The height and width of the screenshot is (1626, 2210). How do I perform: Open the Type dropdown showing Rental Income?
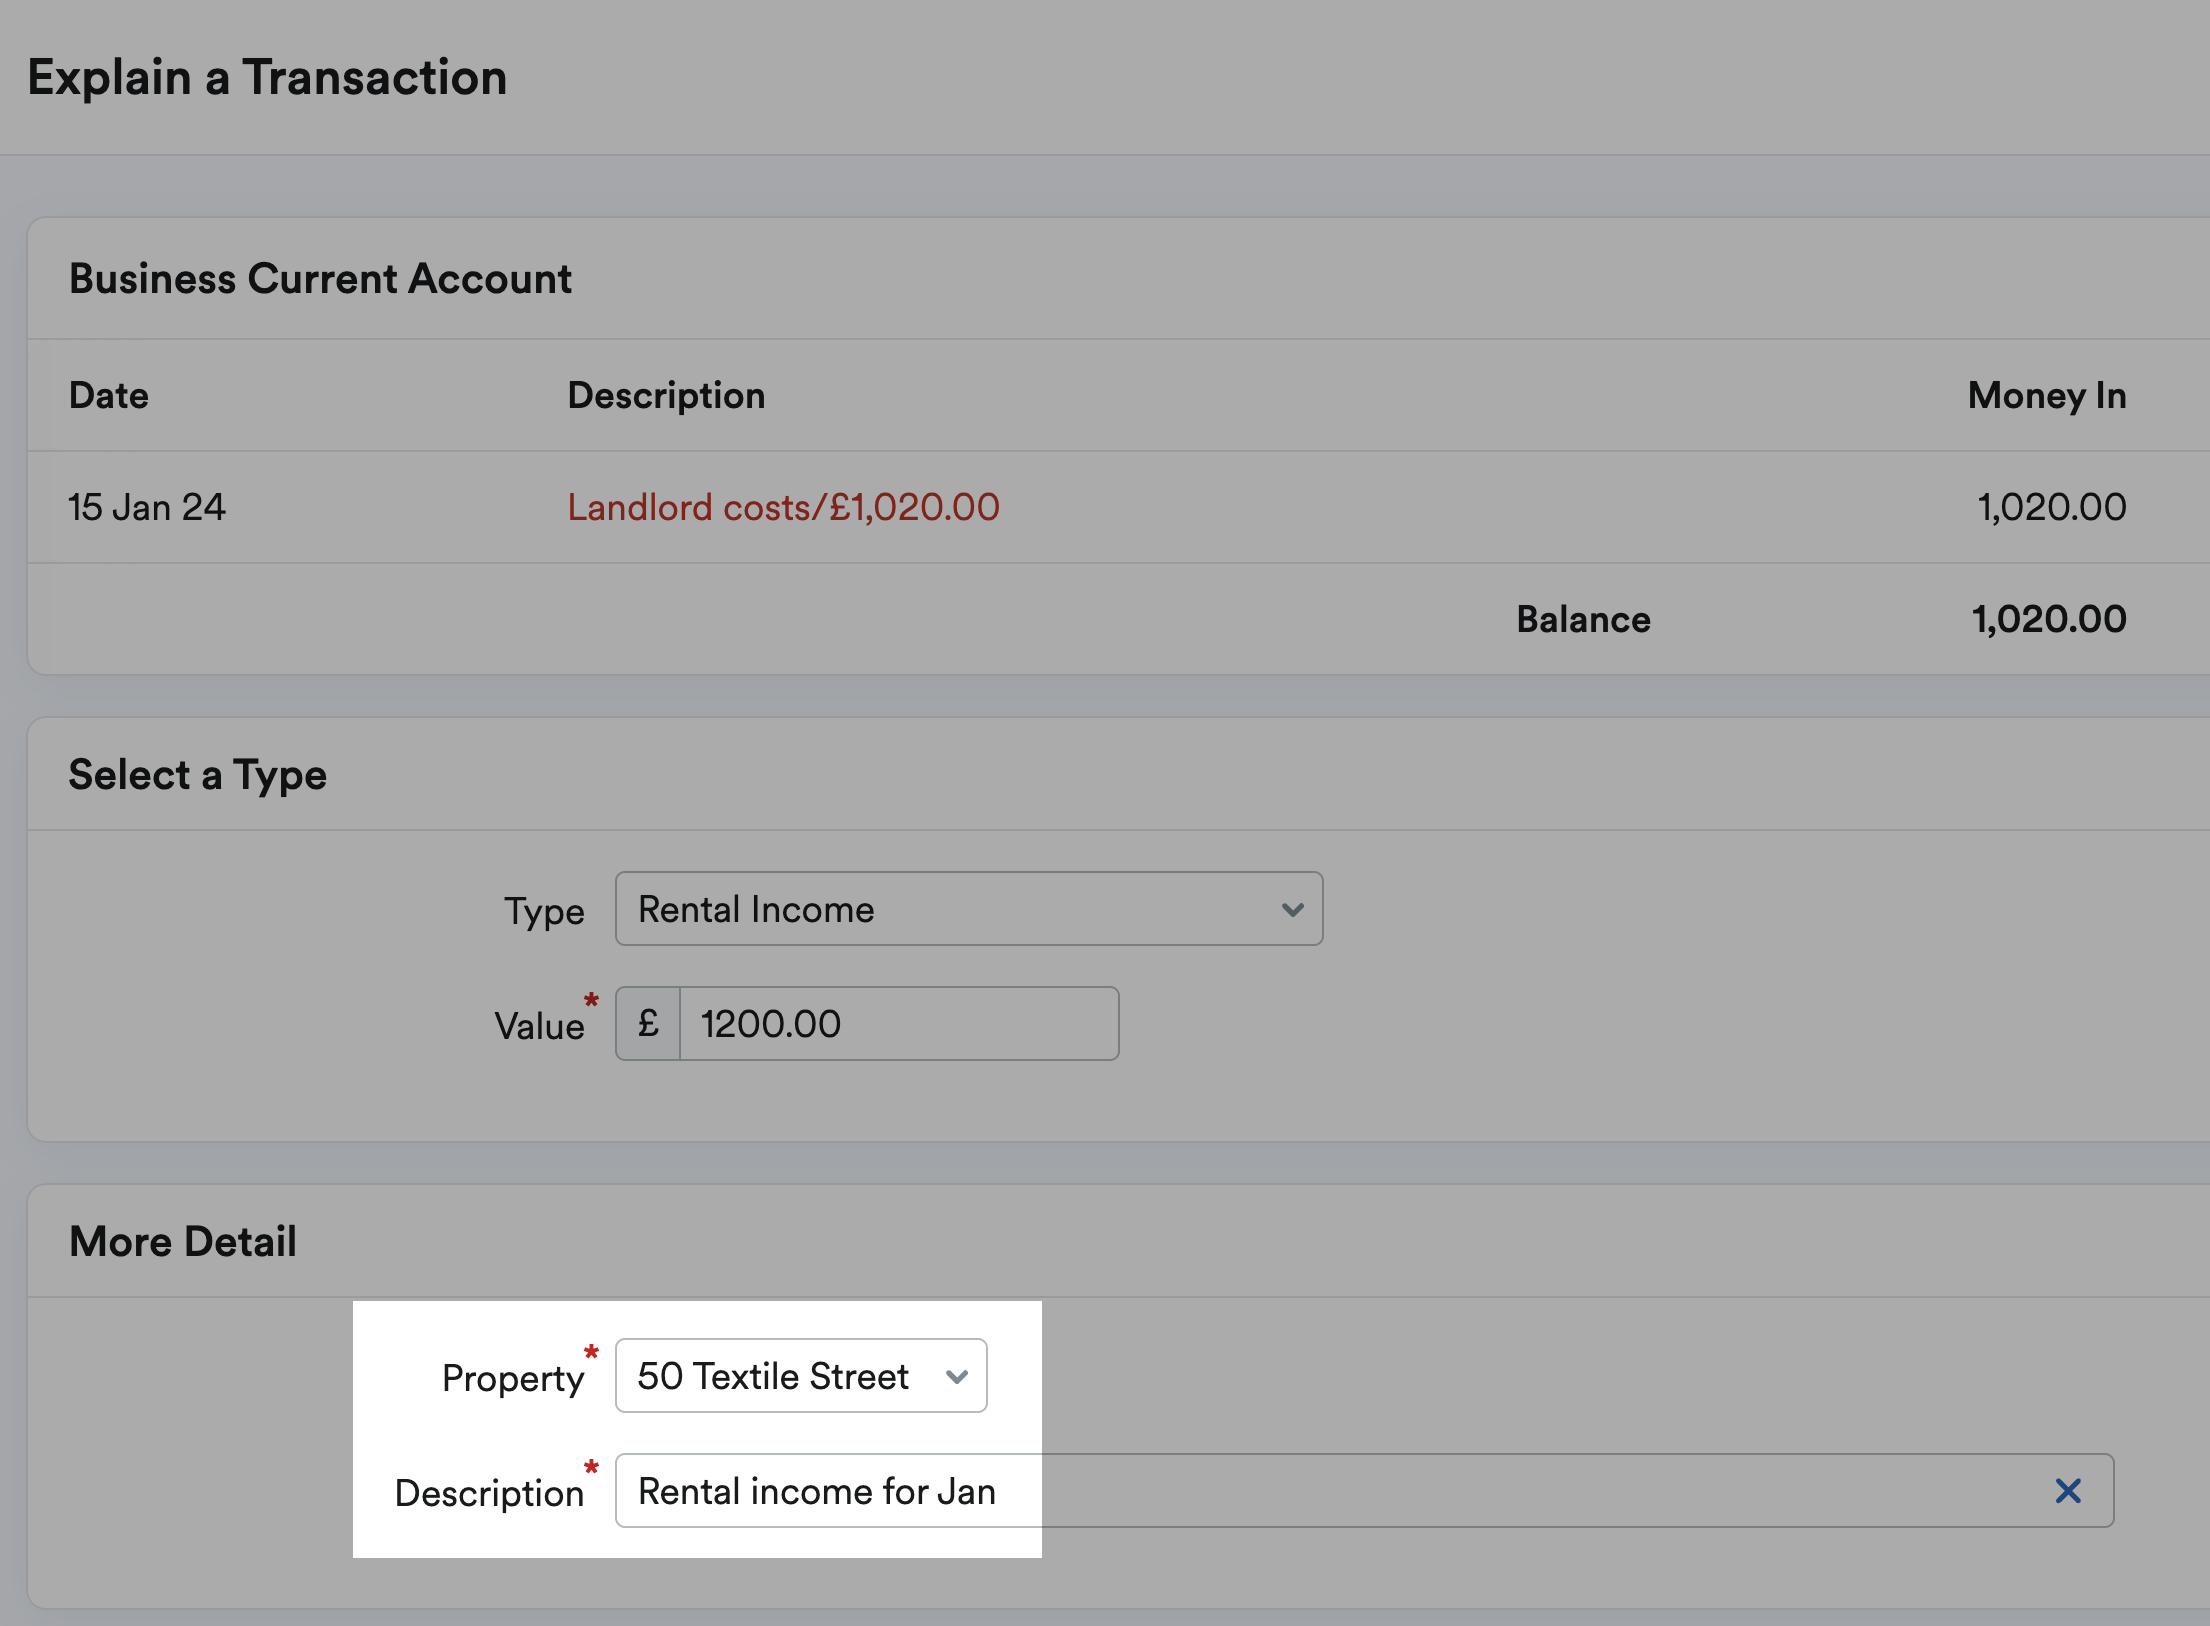point(968,909)
